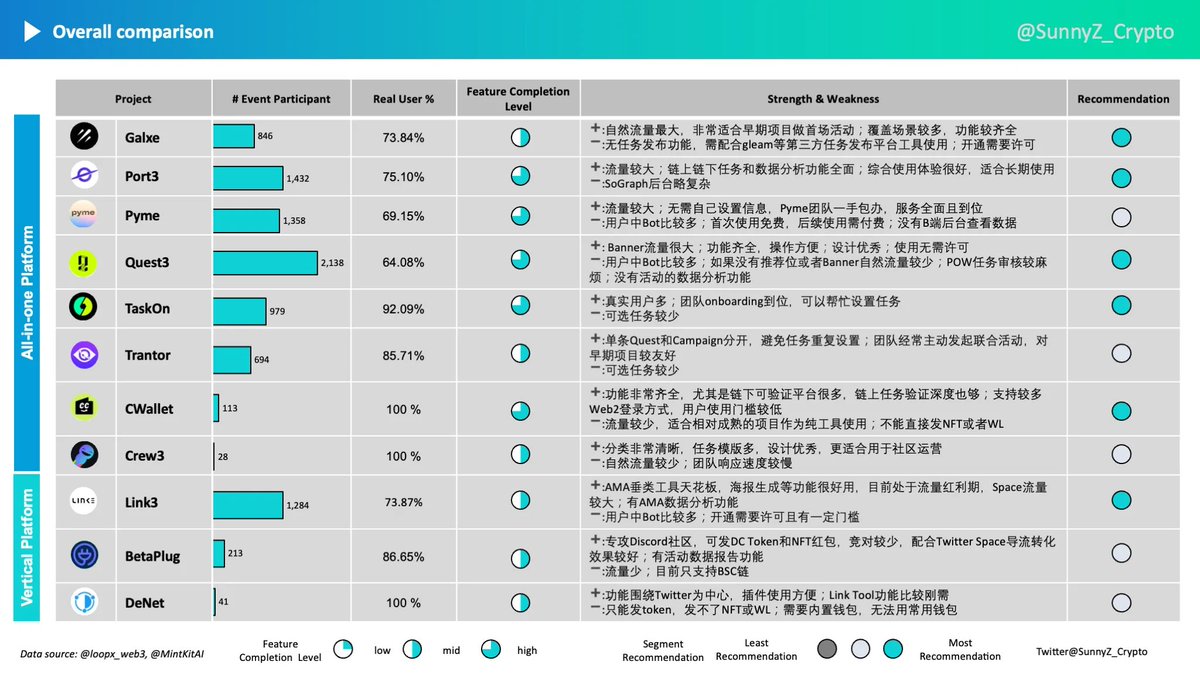Click Pyme's empty recommendation circle
The width and height of the screenshot is (1200, 675).
(x=1122, y=216)
